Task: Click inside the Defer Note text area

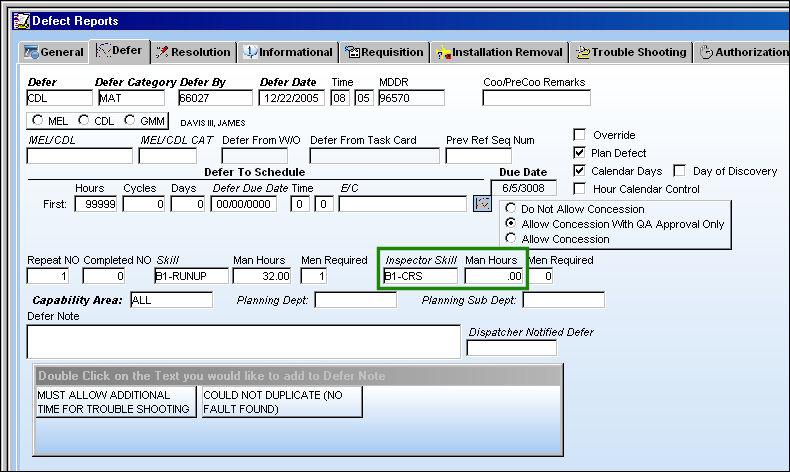Action: 244,342
